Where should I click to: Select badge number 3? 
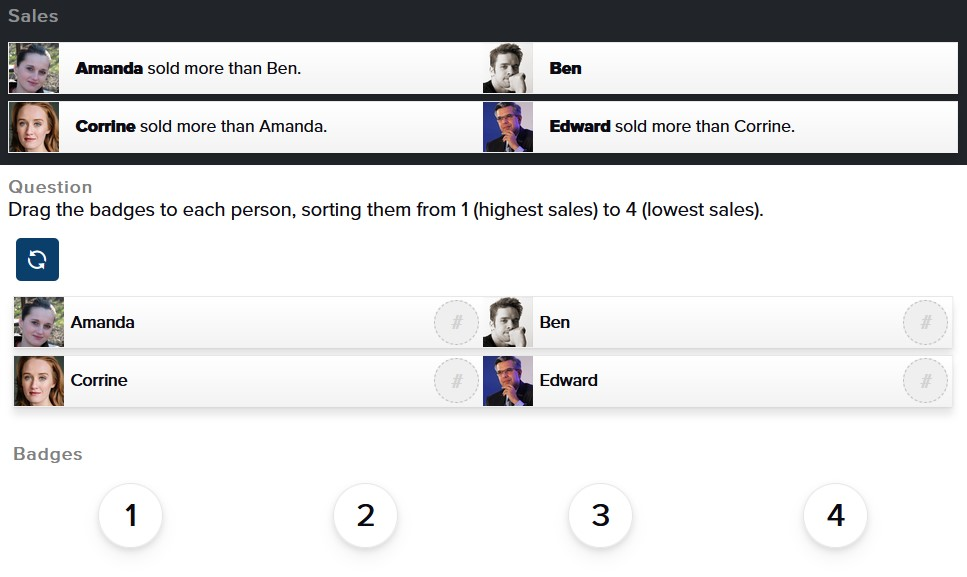pyautogui.click(x=599, y=515)
